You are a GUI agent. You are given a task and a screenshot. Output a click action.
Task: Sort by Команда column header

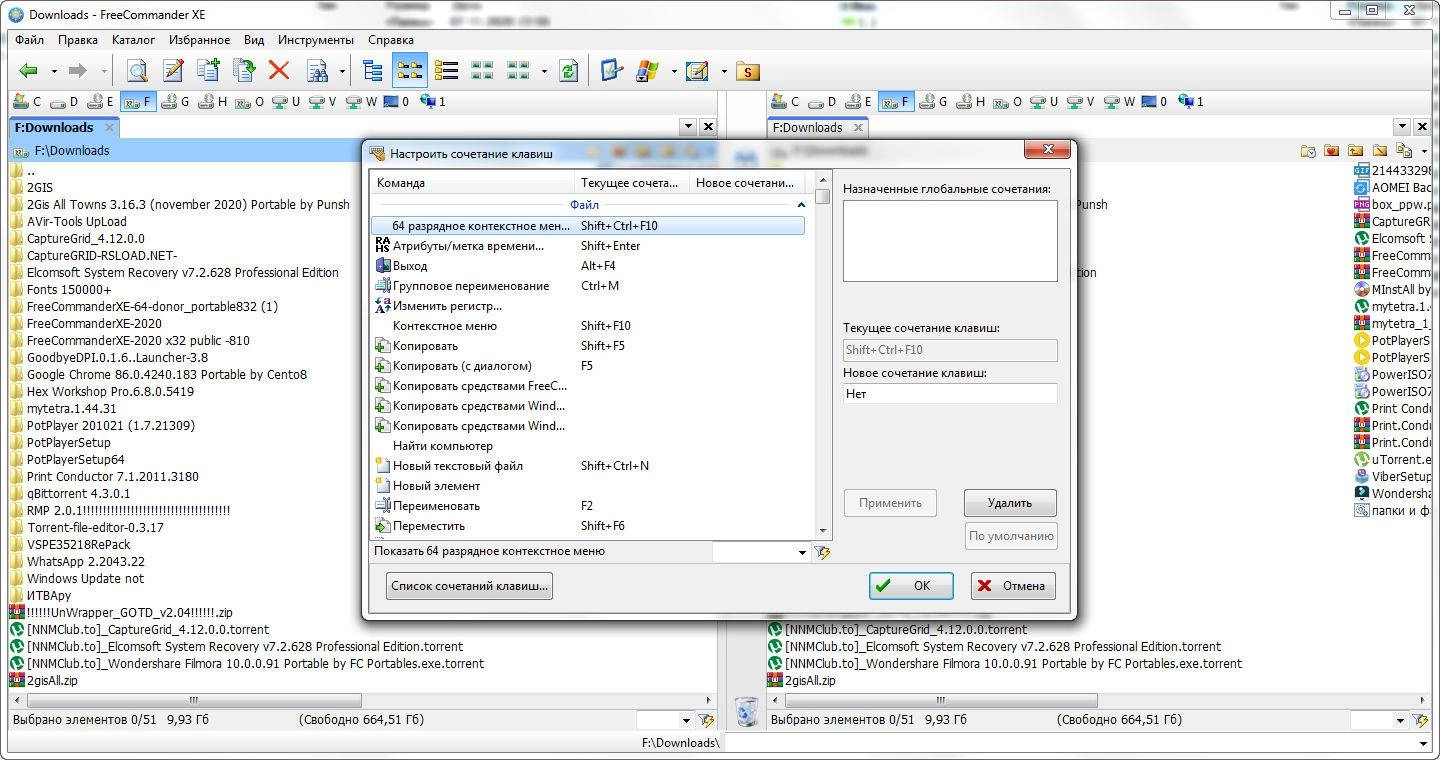(x=473, y=183)
